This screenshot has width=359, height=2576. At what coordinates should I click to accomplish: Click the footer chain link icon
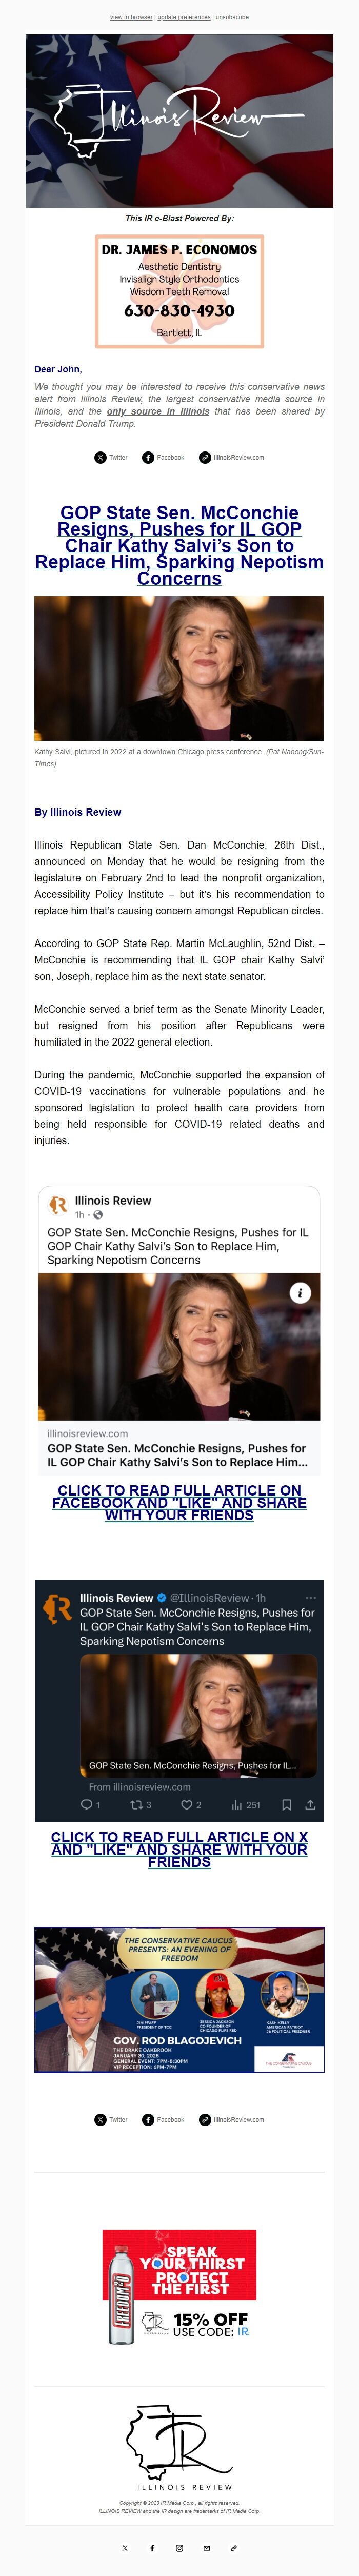(233, 2547)
